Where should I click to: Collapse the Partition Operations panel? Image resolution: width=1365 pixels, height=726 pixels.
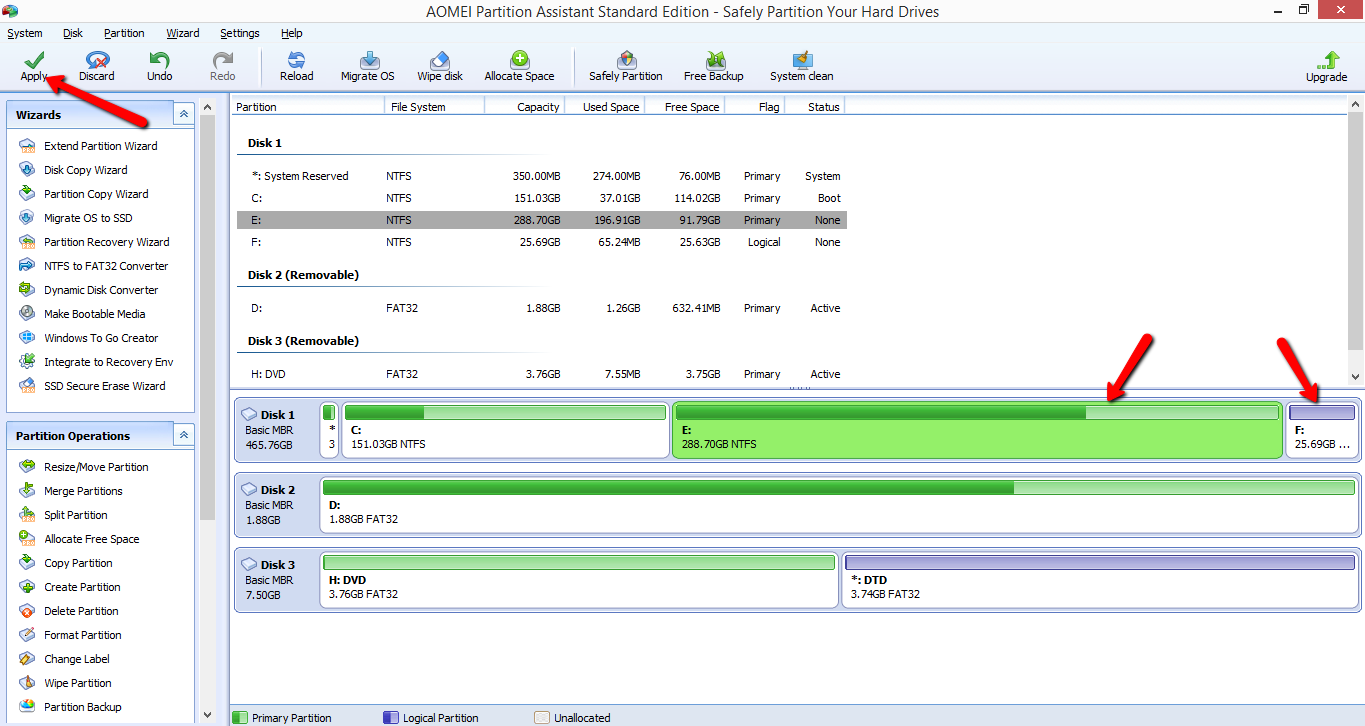183,436
